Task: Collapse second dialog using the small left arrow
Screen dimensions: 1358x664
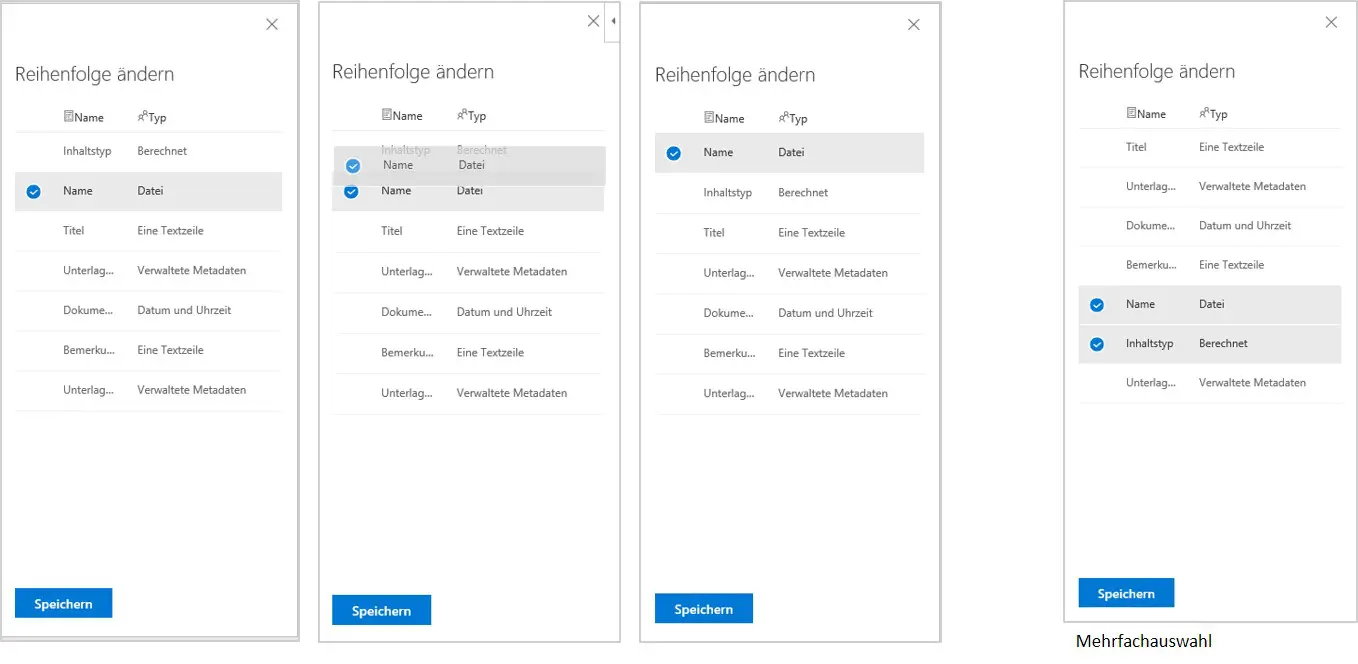Action: [611, 22]
